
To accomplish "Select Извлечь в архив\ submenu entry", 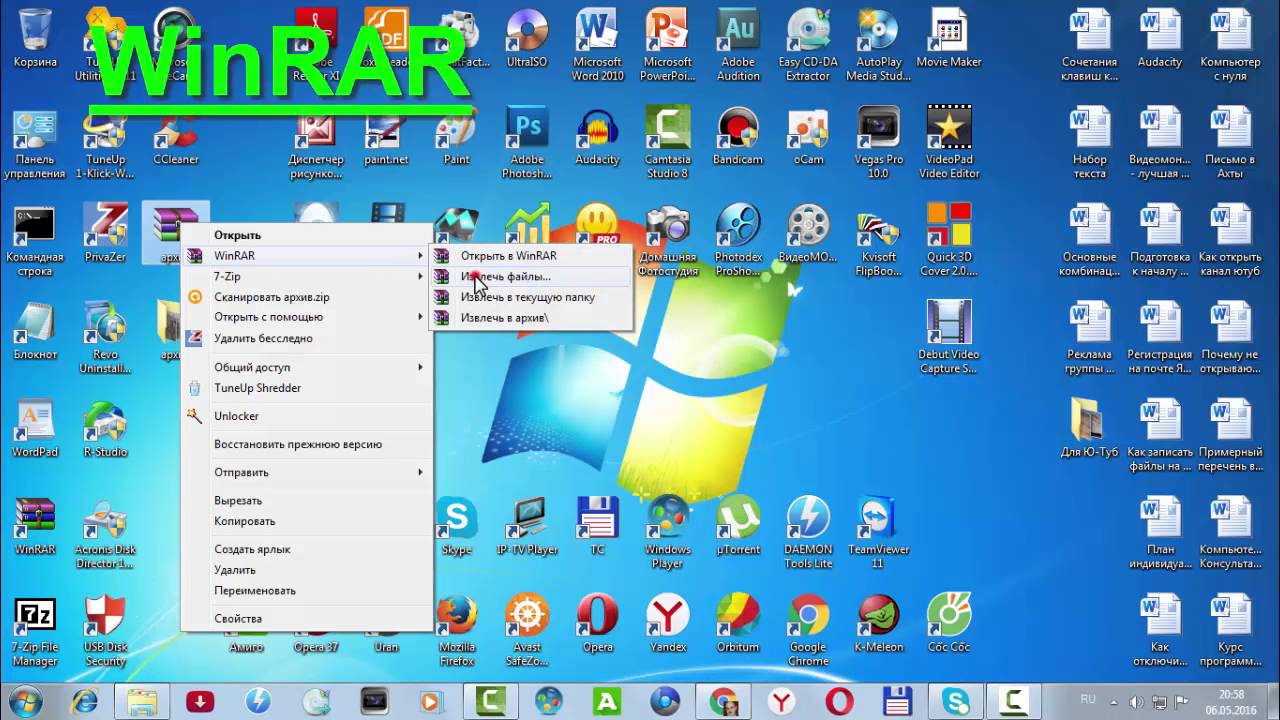I will pos(531,318).
